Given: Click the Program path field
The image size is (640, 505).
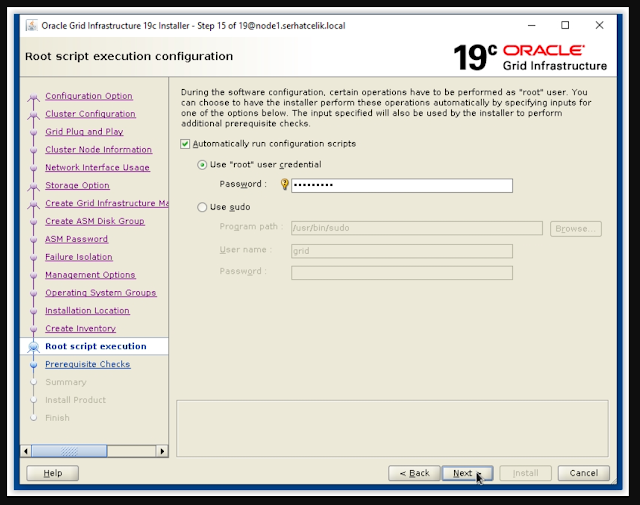Looking at the screenshot, I should coord(417,228).
